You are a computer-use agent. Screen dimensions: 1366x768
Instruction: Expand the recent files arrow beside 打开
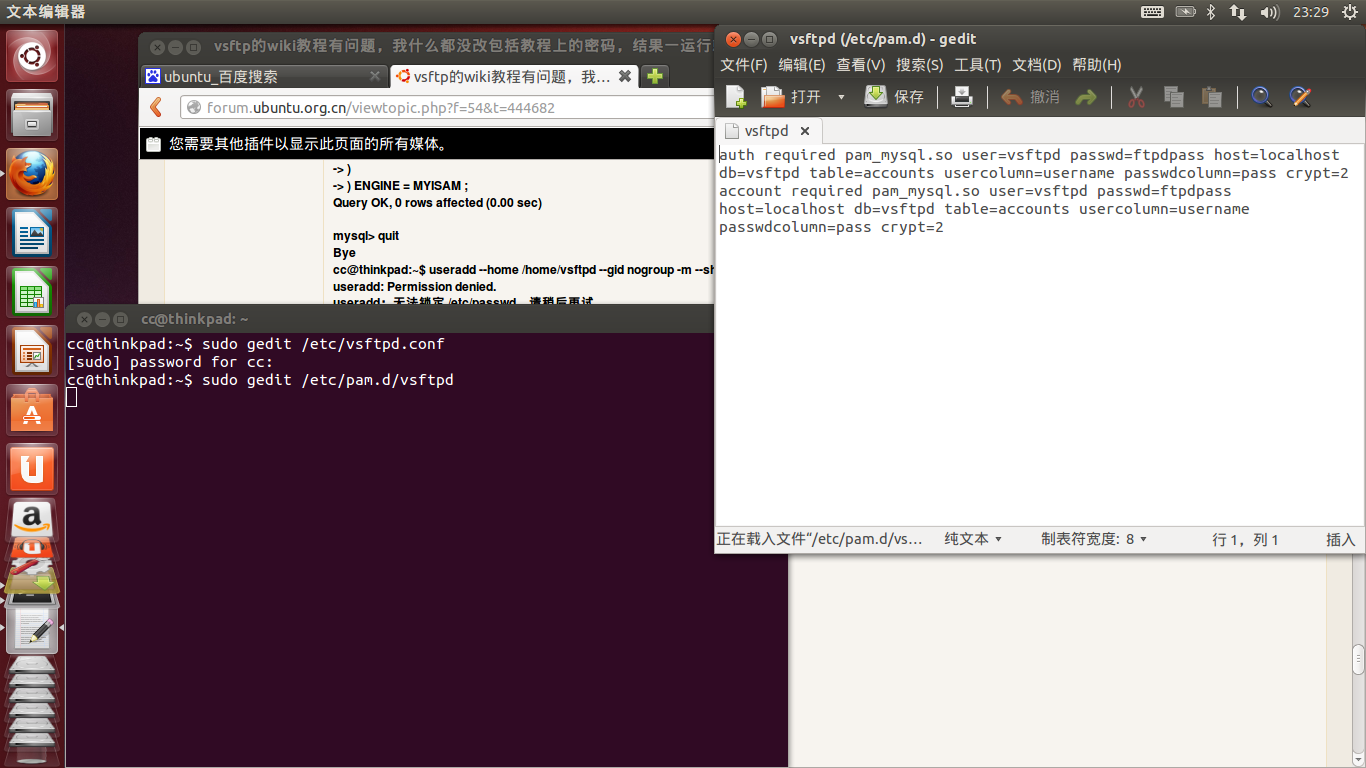(841, 97)
